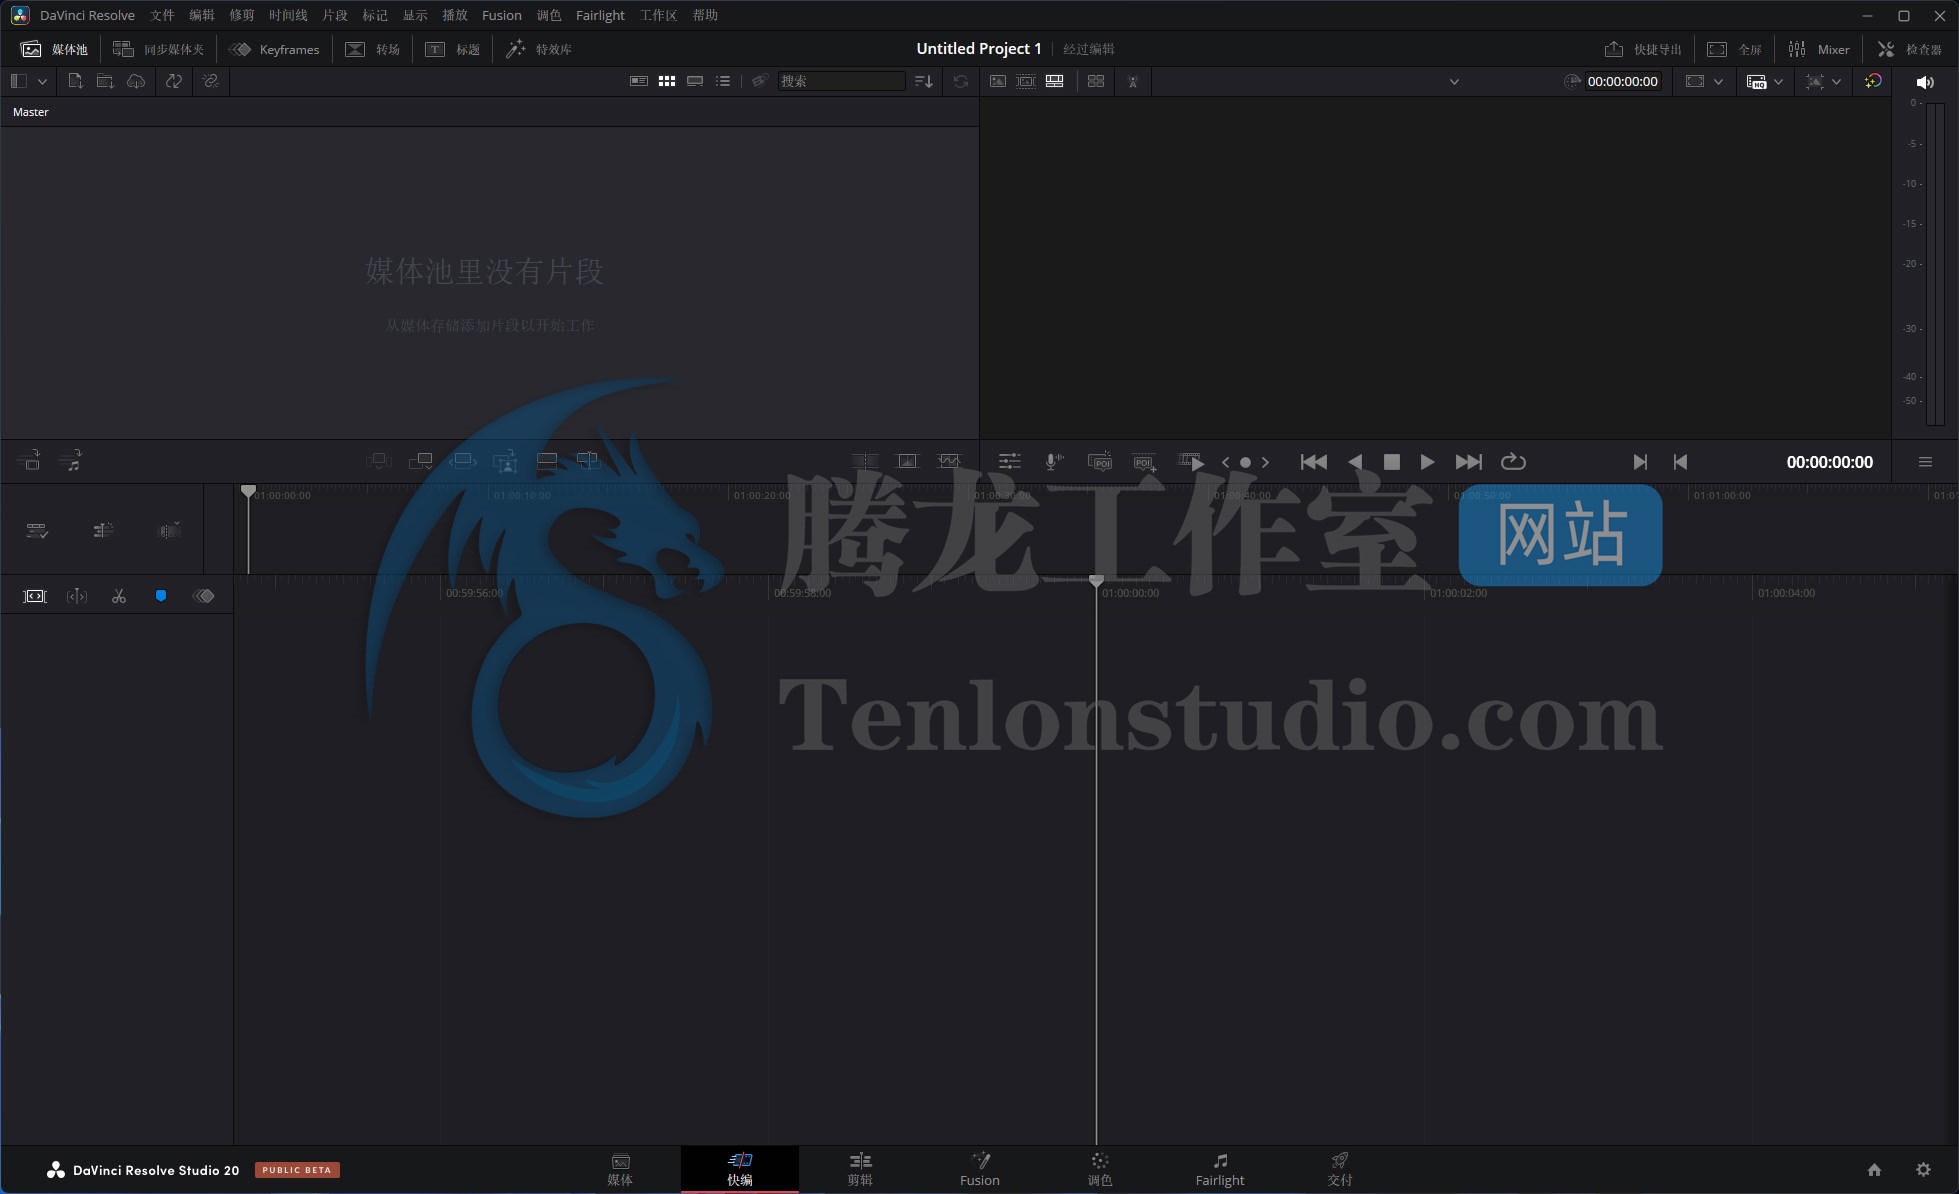The height and width of the screenshot is (1194, 1959).
Task: Click the play forward button
Action: (1427, 462)
